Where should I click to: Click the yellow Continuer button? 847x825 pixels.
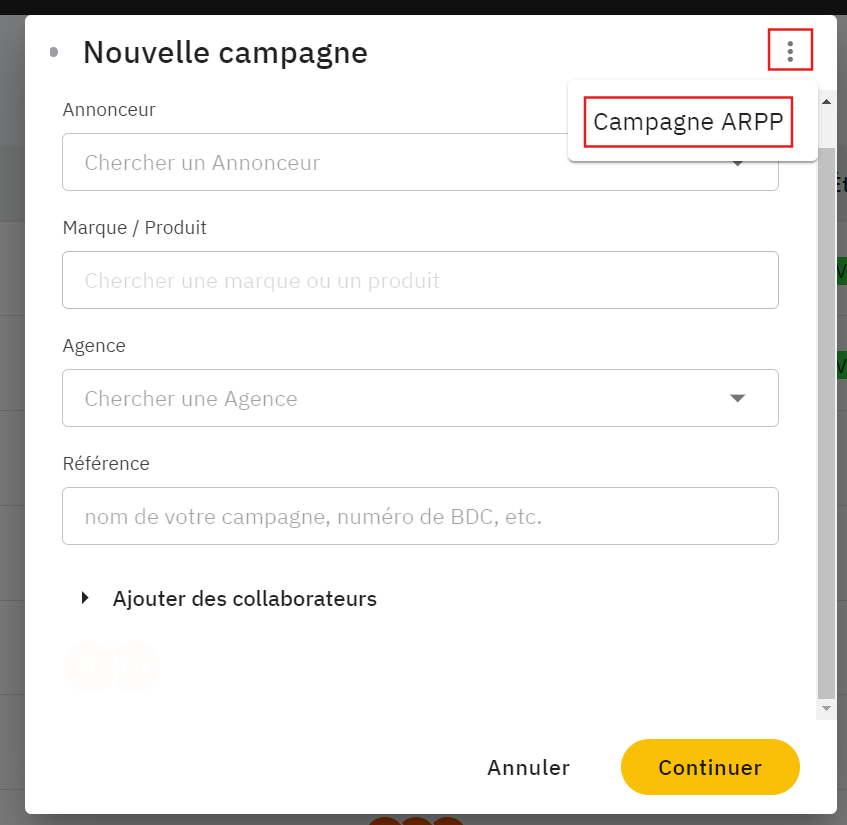[710, 768]
